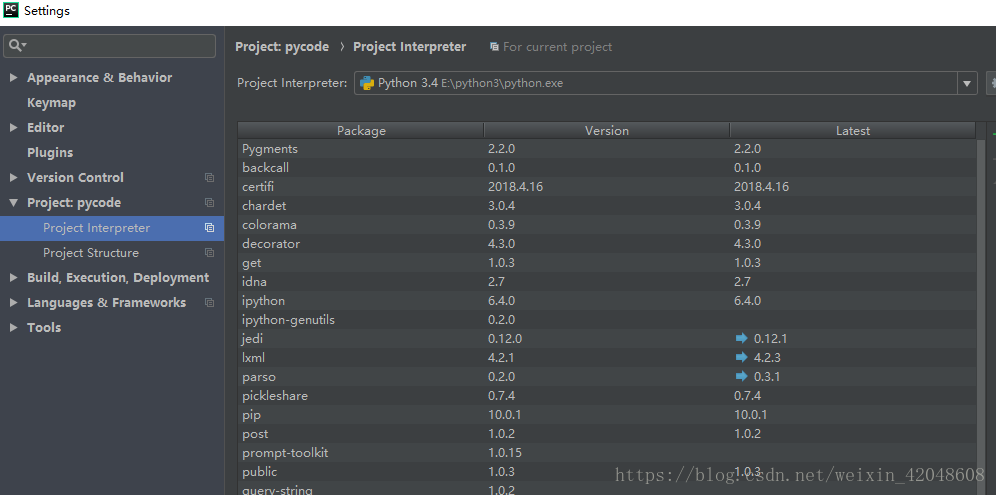996x495 pixels.
Task: Select the backcall package row
Action: [x=607, y=168]
